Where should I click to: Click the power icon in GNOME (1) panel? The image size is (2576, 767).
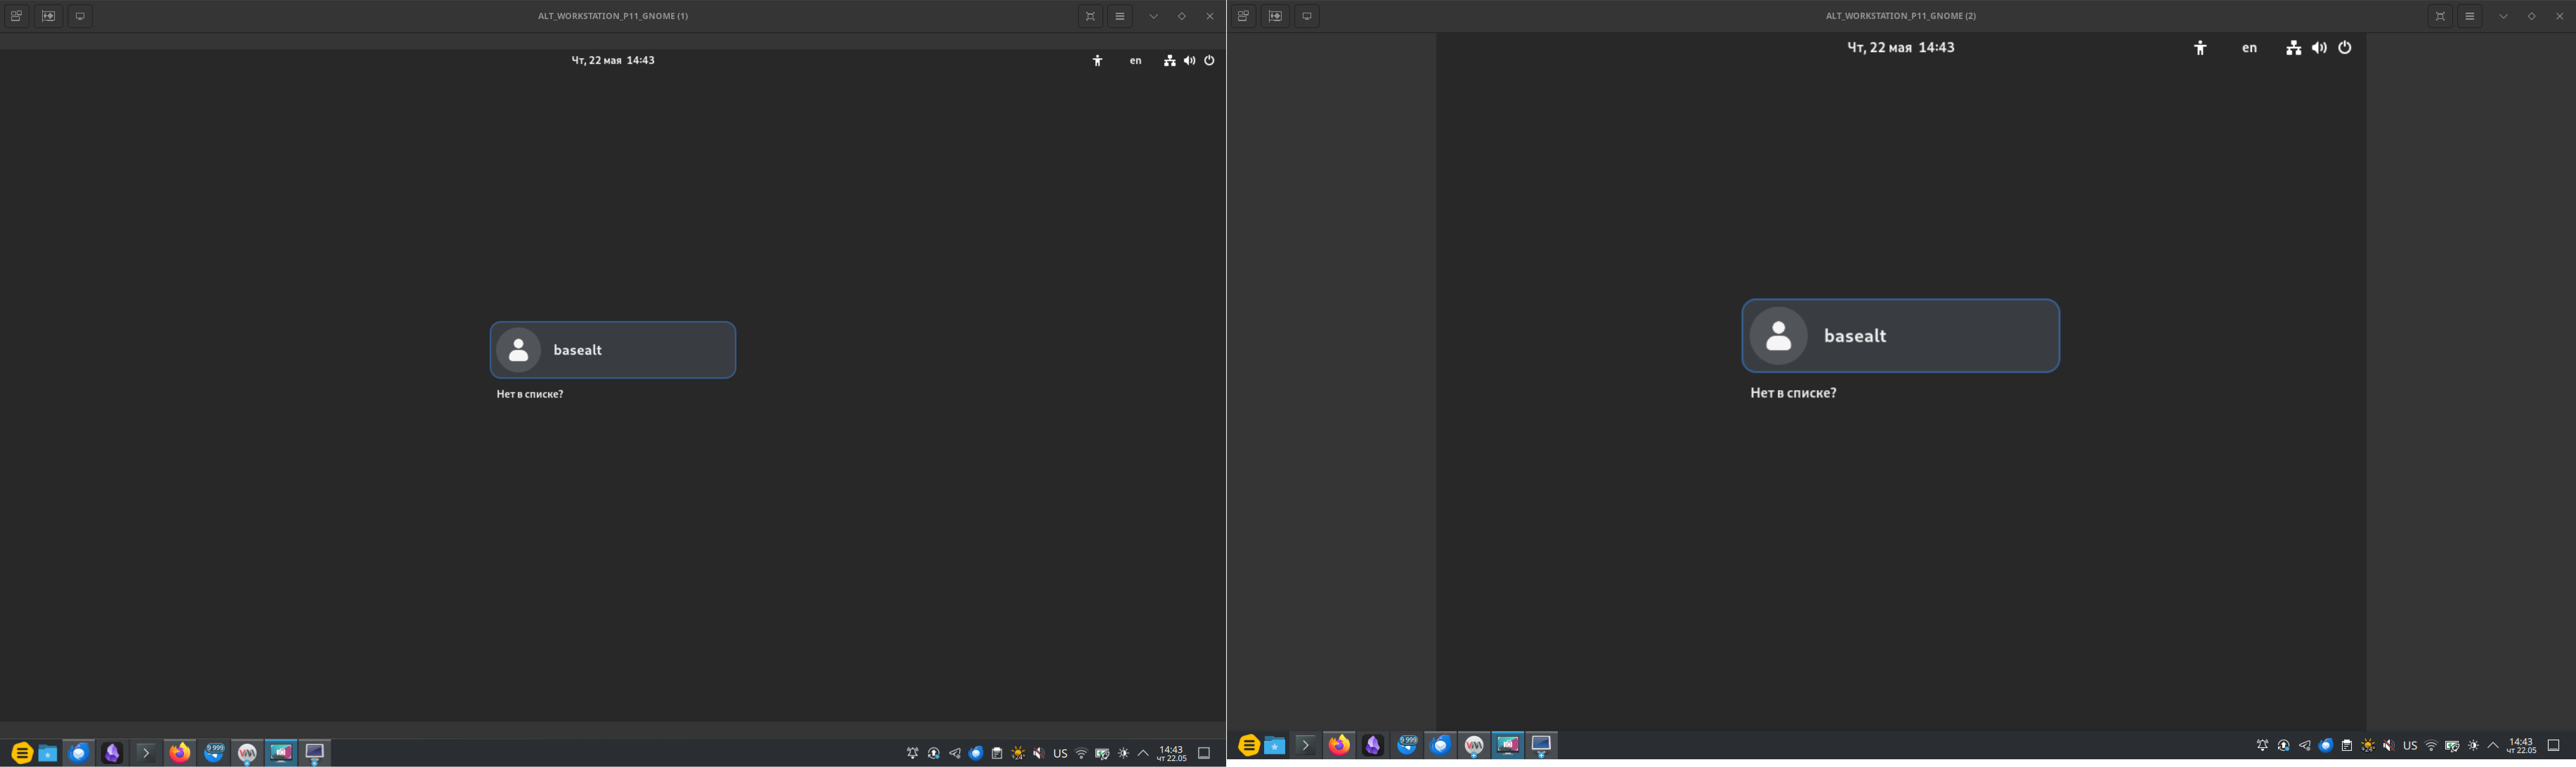(x=1209, y=61)
